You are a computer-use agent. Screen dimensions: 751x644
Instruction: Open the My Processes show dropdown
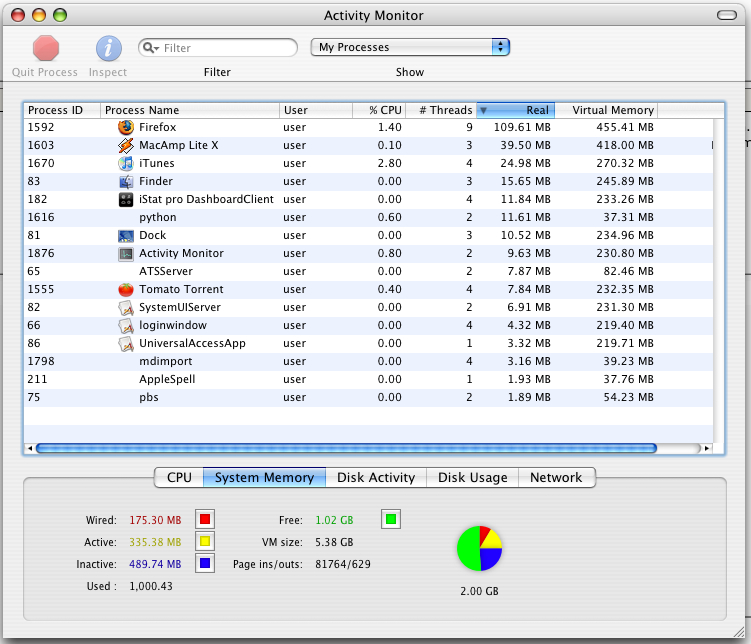pos(410,47)
